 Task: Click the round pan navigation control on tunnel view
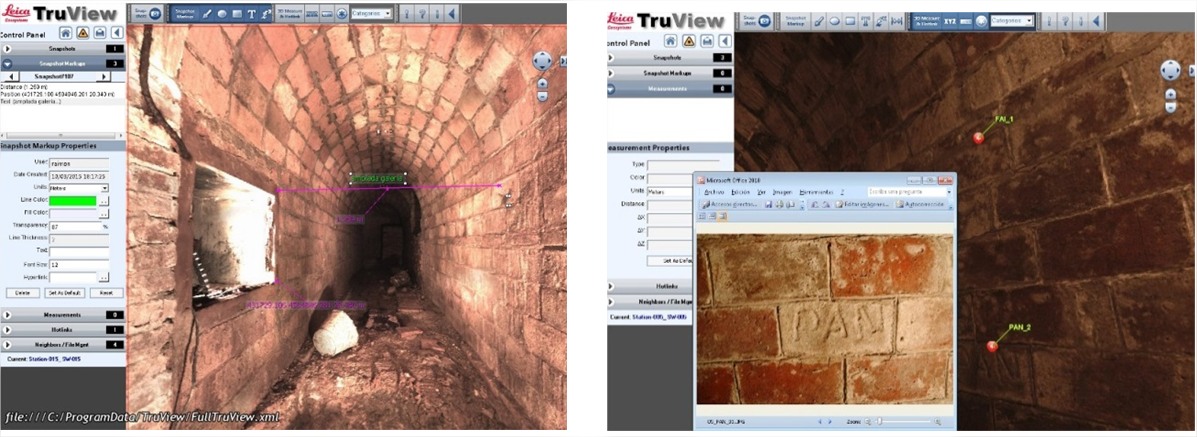[542, 61]
